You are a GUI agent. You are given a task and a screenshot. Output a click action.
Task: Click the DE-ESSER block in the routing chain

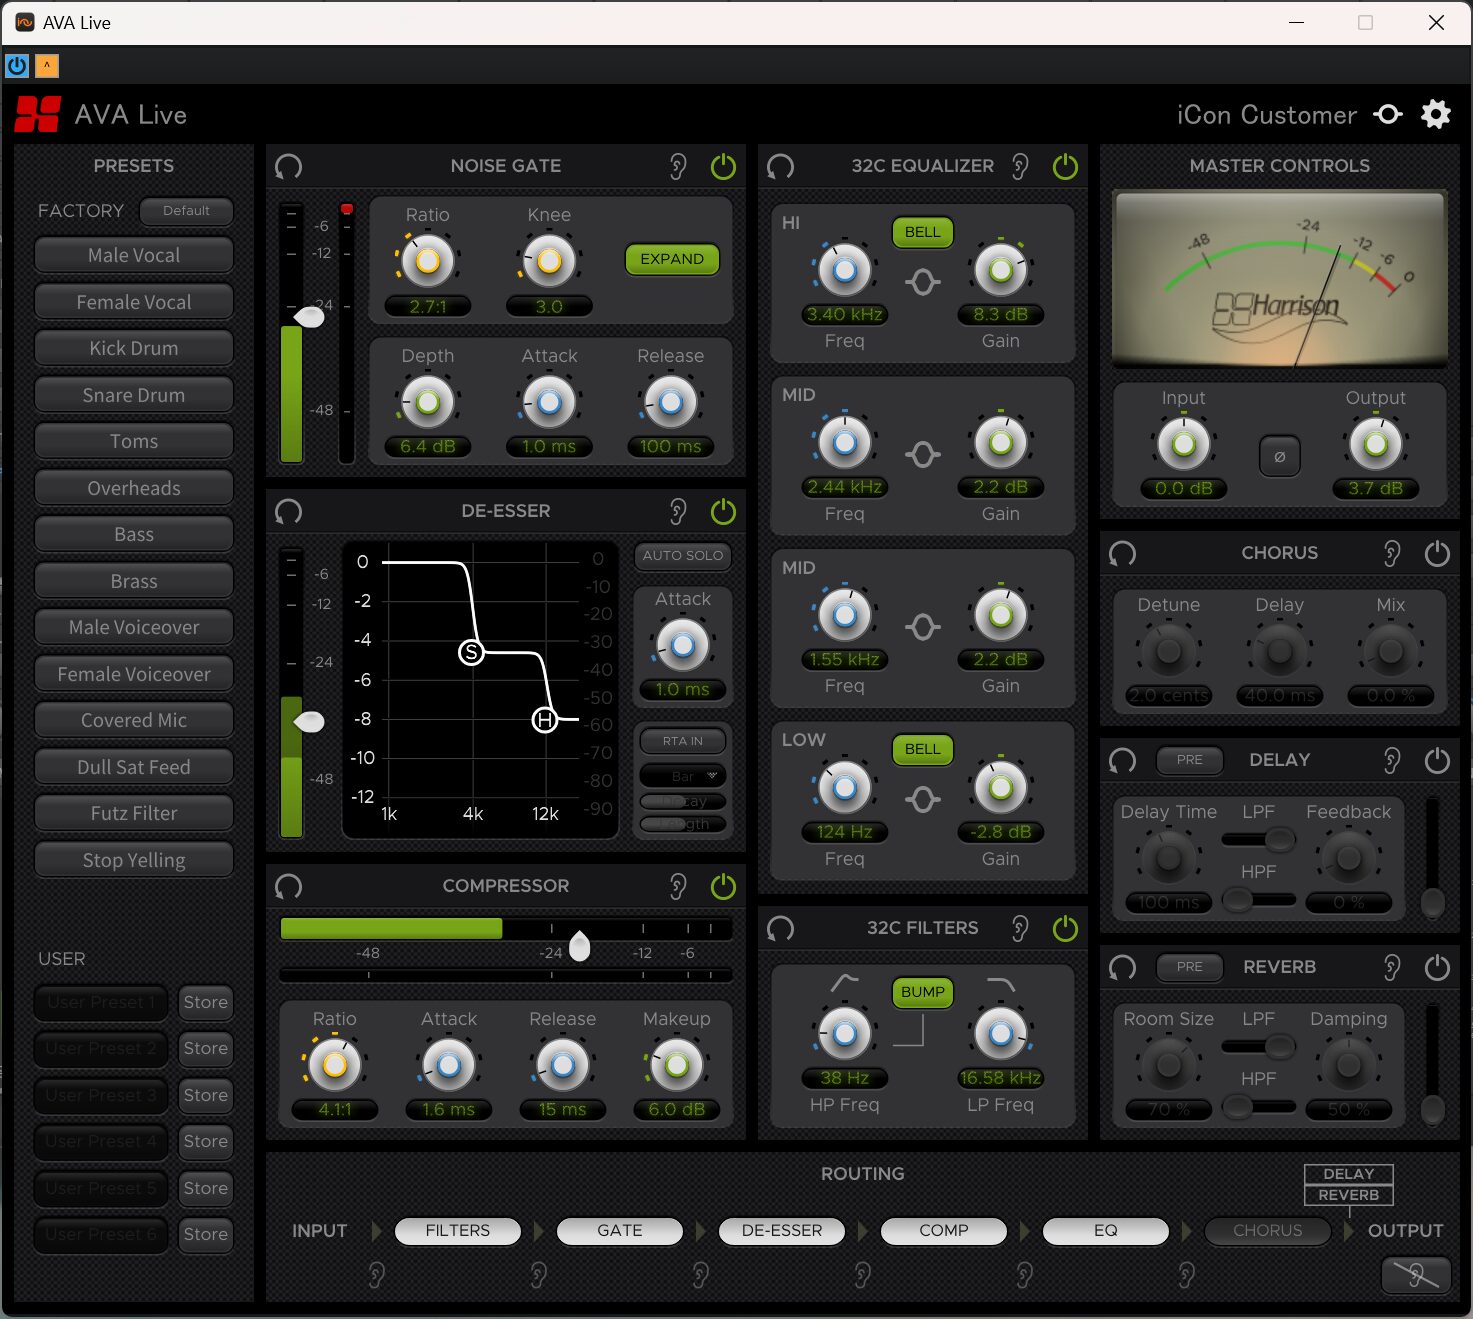[x=782, y=1231]
